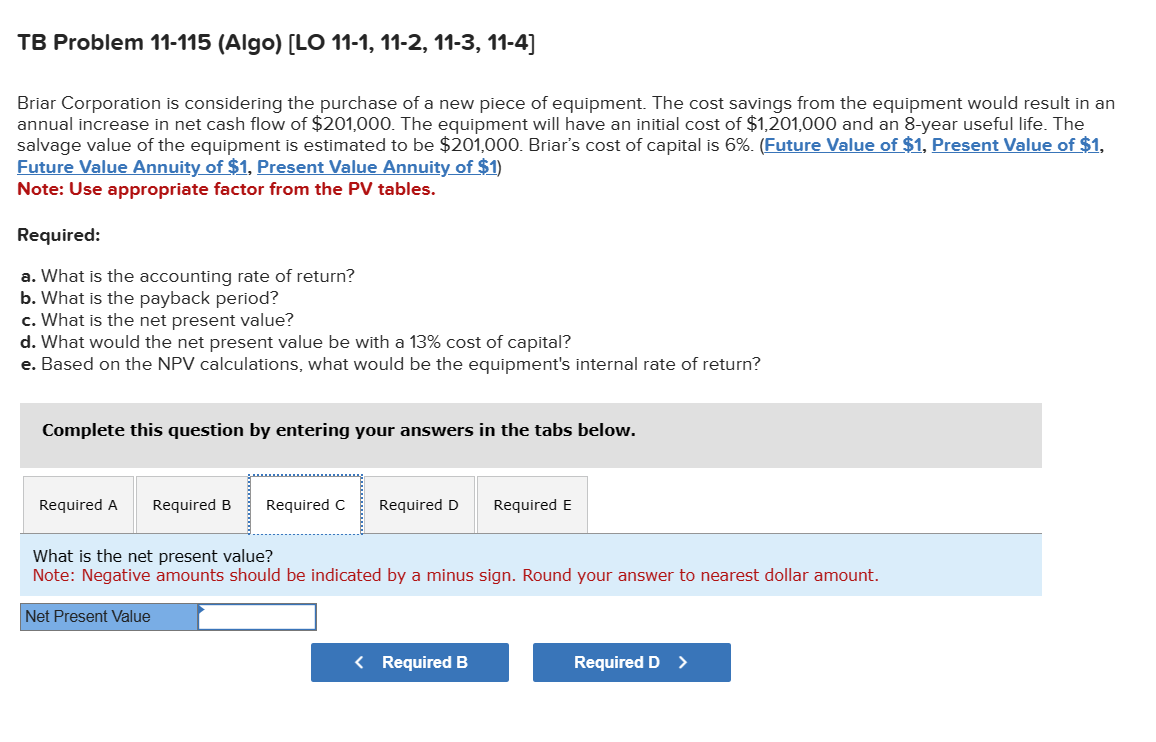Open the Present Value of $1 table link

click(1015, 145)
